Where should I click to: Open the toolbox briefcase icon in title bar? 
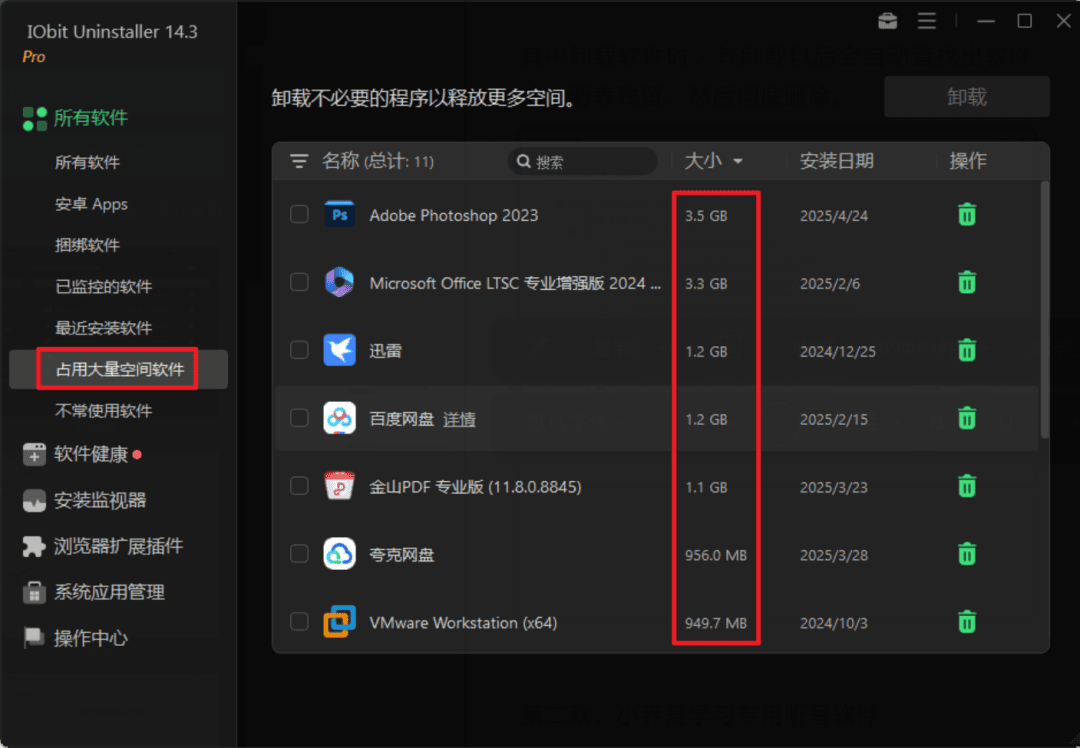point(888,21)
